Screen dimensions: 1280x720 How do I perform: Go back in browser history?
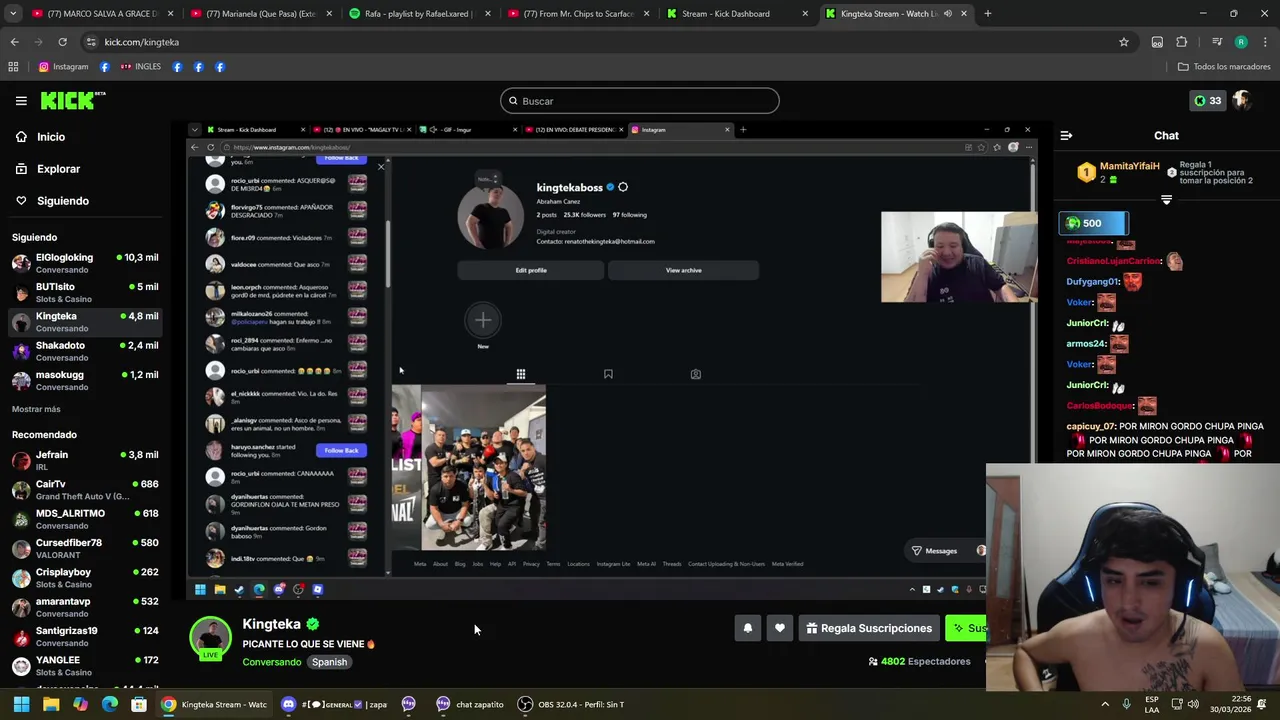click(14, 42)
